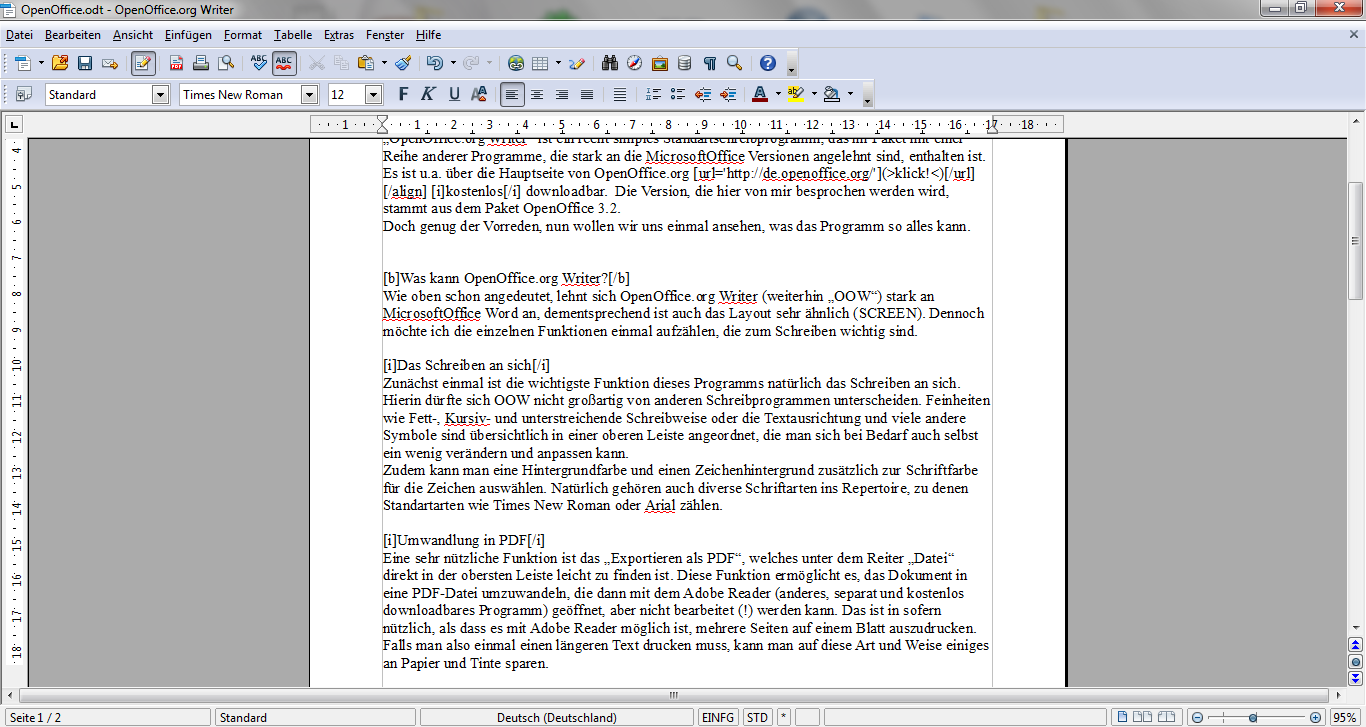Toggle the EINFG insert mode in the status bar
The height and width of the screenshot is (727, 1366).
click(718, 717)
